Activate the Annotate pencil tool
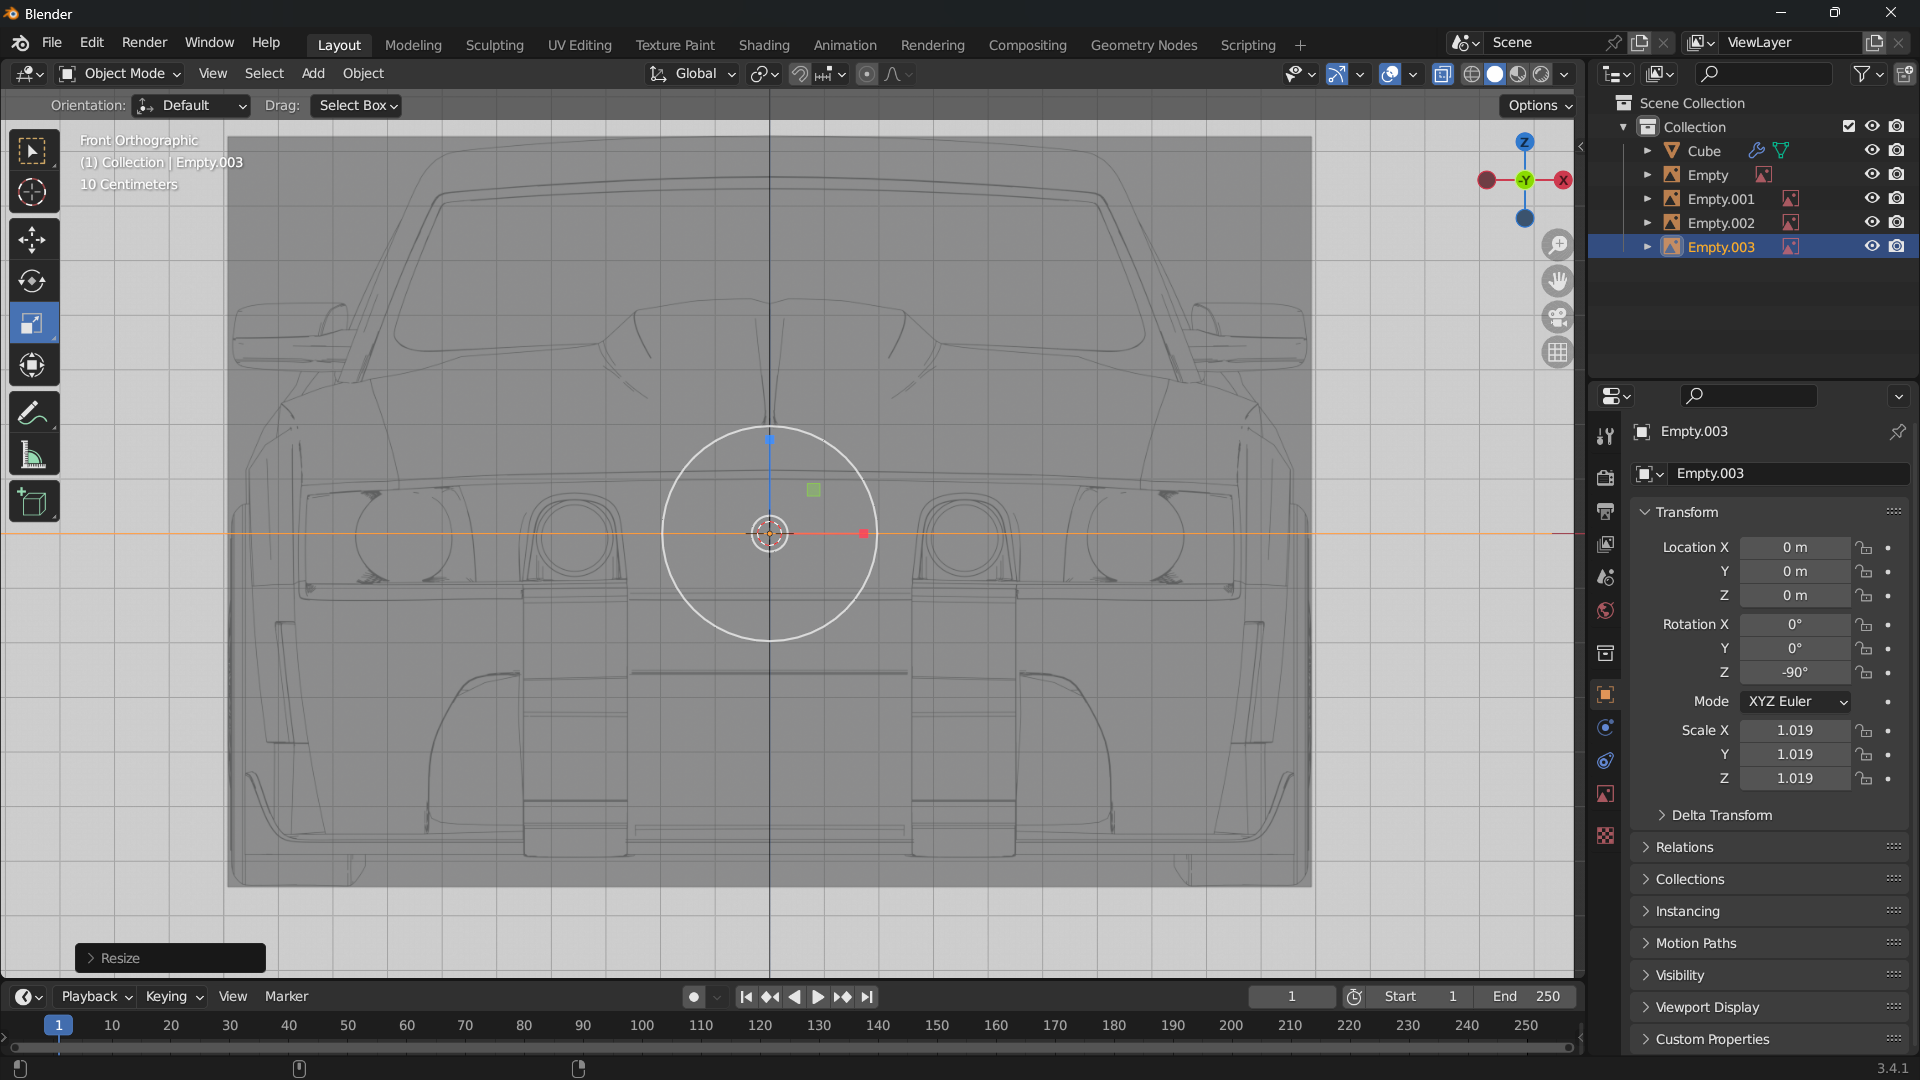Image resolution: width=1920 pixels, height=1080 pixels. click(32, 413)
